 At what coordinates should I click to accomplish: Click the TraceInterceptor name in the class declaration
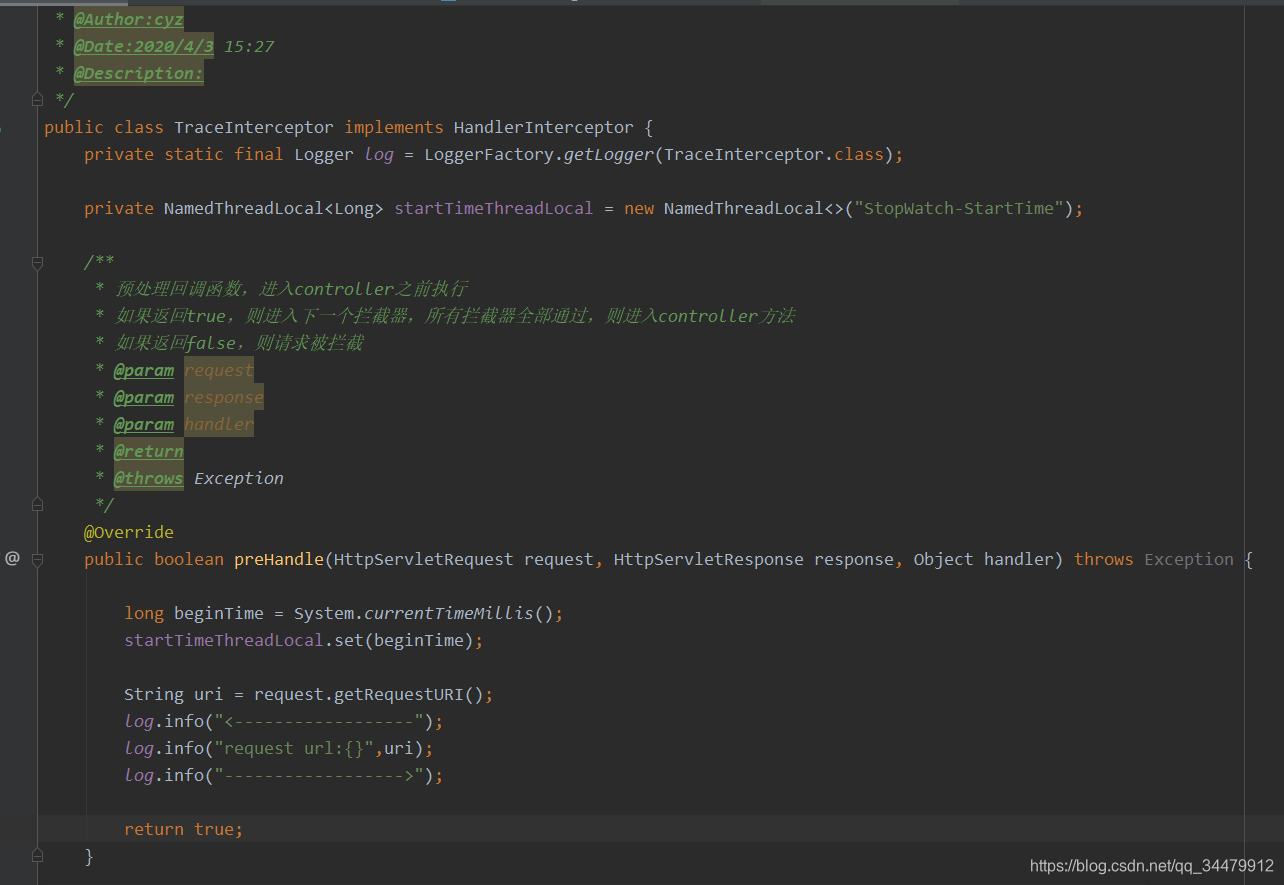tap(254, 127)
